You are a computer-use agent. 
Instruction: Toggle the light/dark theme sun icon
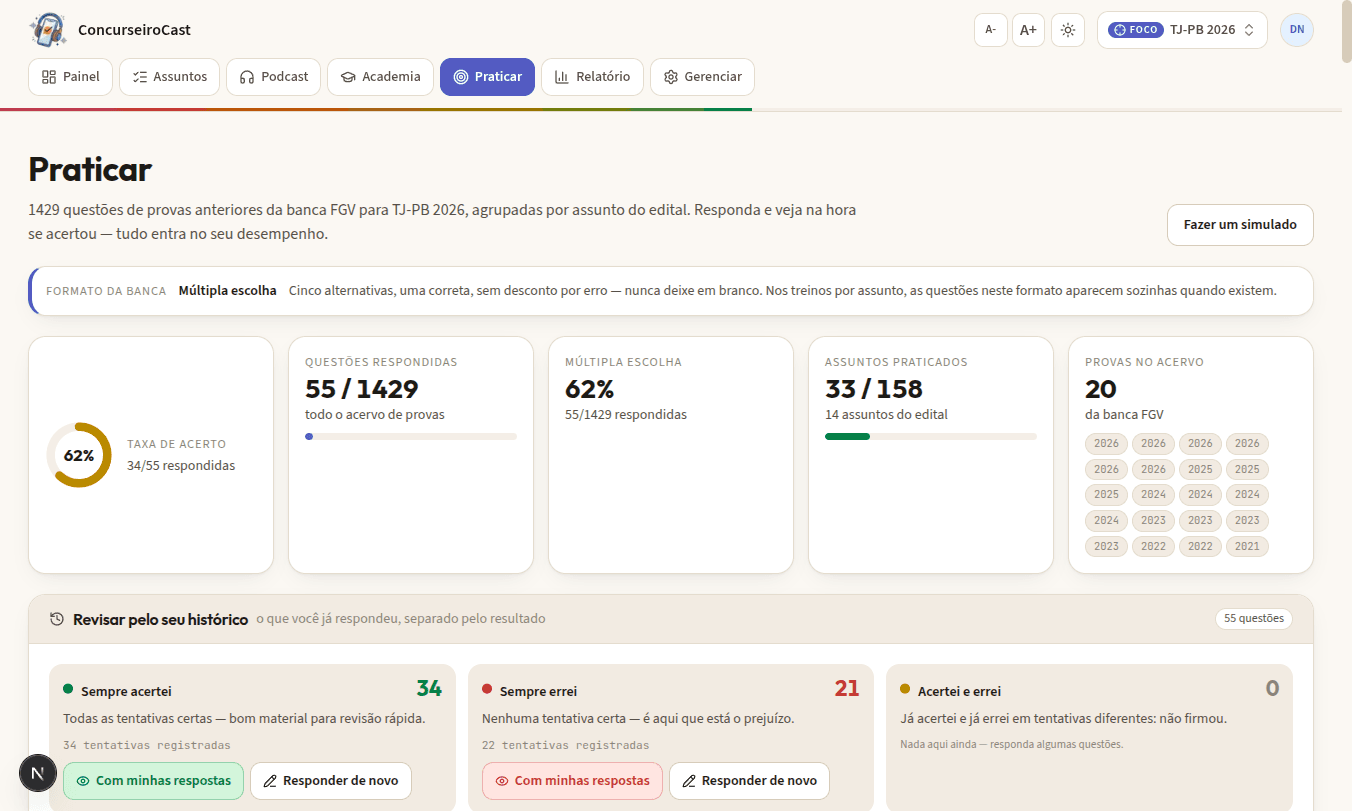point(1068,30)
